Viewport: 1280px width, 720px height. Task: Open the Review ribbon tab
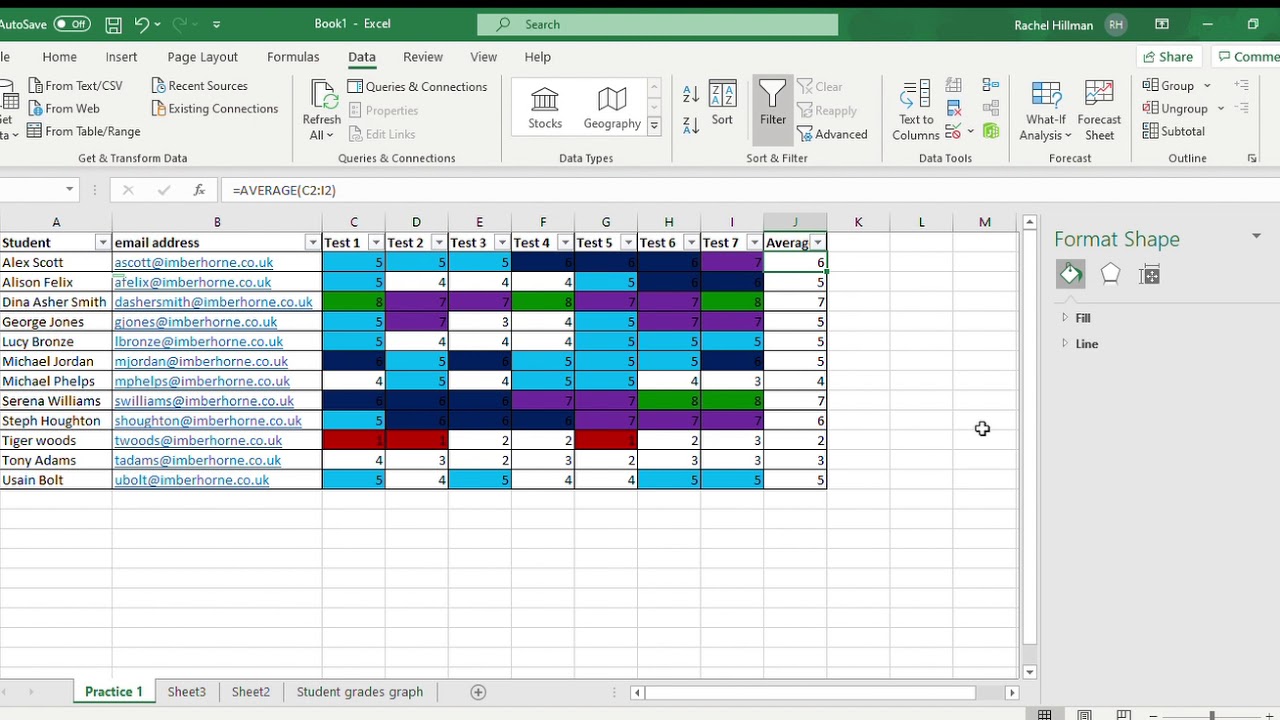(x=423, y=57)
